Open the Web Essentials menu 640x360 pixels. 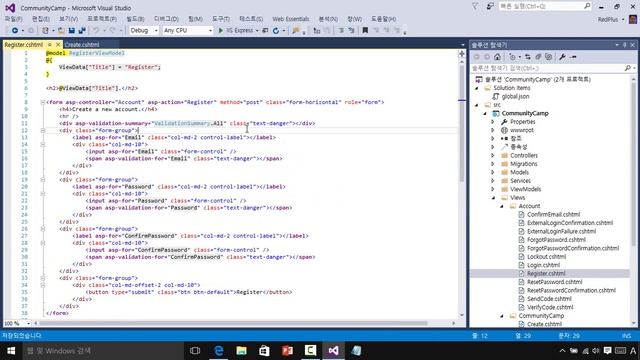pyautogui.click(x=291, y=19)
